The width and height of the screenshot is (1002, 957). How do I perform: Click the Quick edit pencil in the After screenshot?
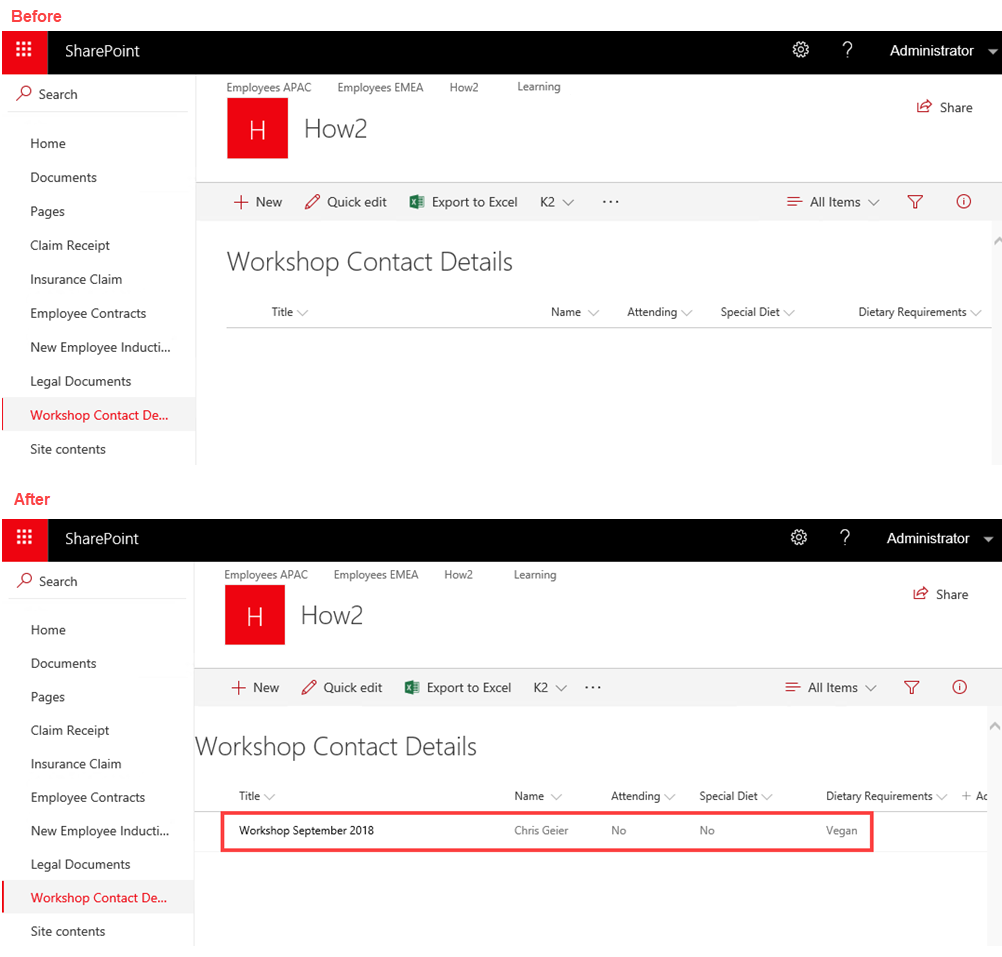342,687
